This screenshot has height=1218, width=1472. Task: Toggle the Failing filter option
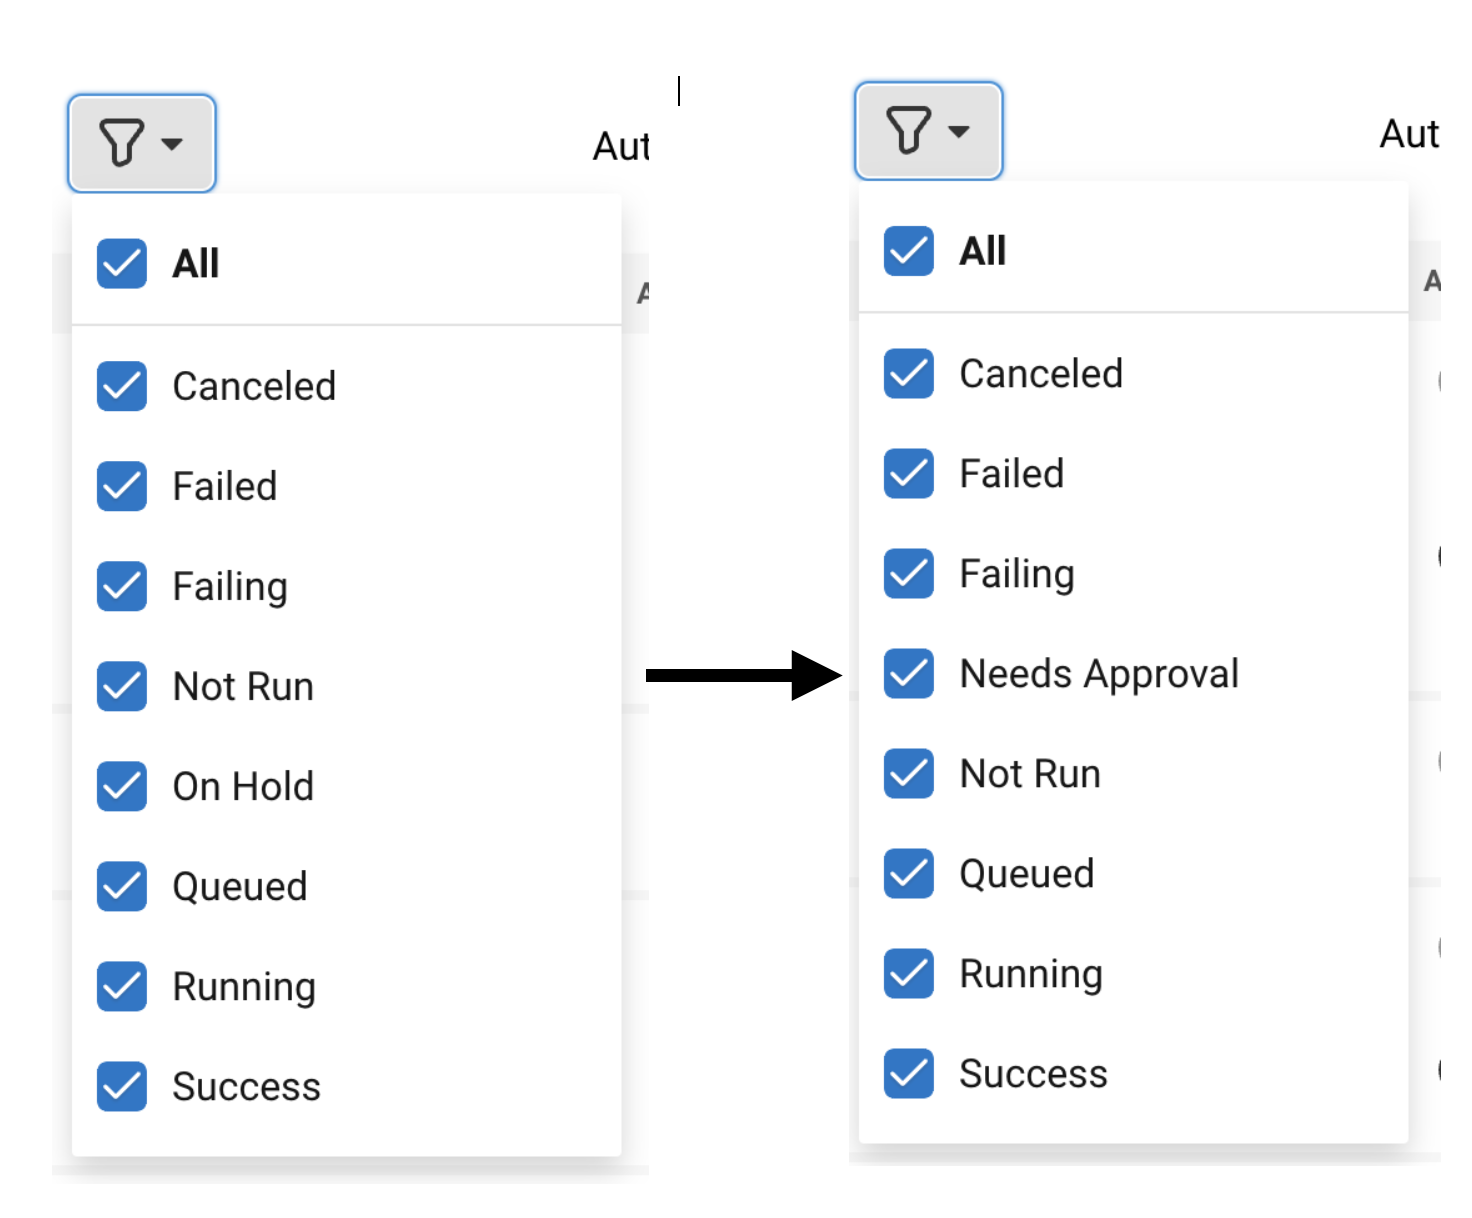pos(121,586)
